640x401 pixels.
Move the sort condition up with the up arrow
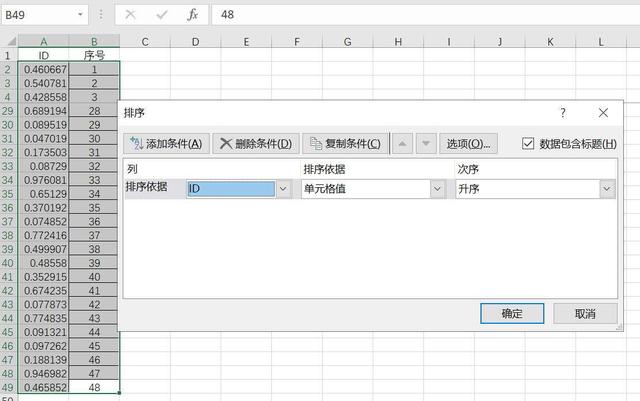[x=402, y=144]
